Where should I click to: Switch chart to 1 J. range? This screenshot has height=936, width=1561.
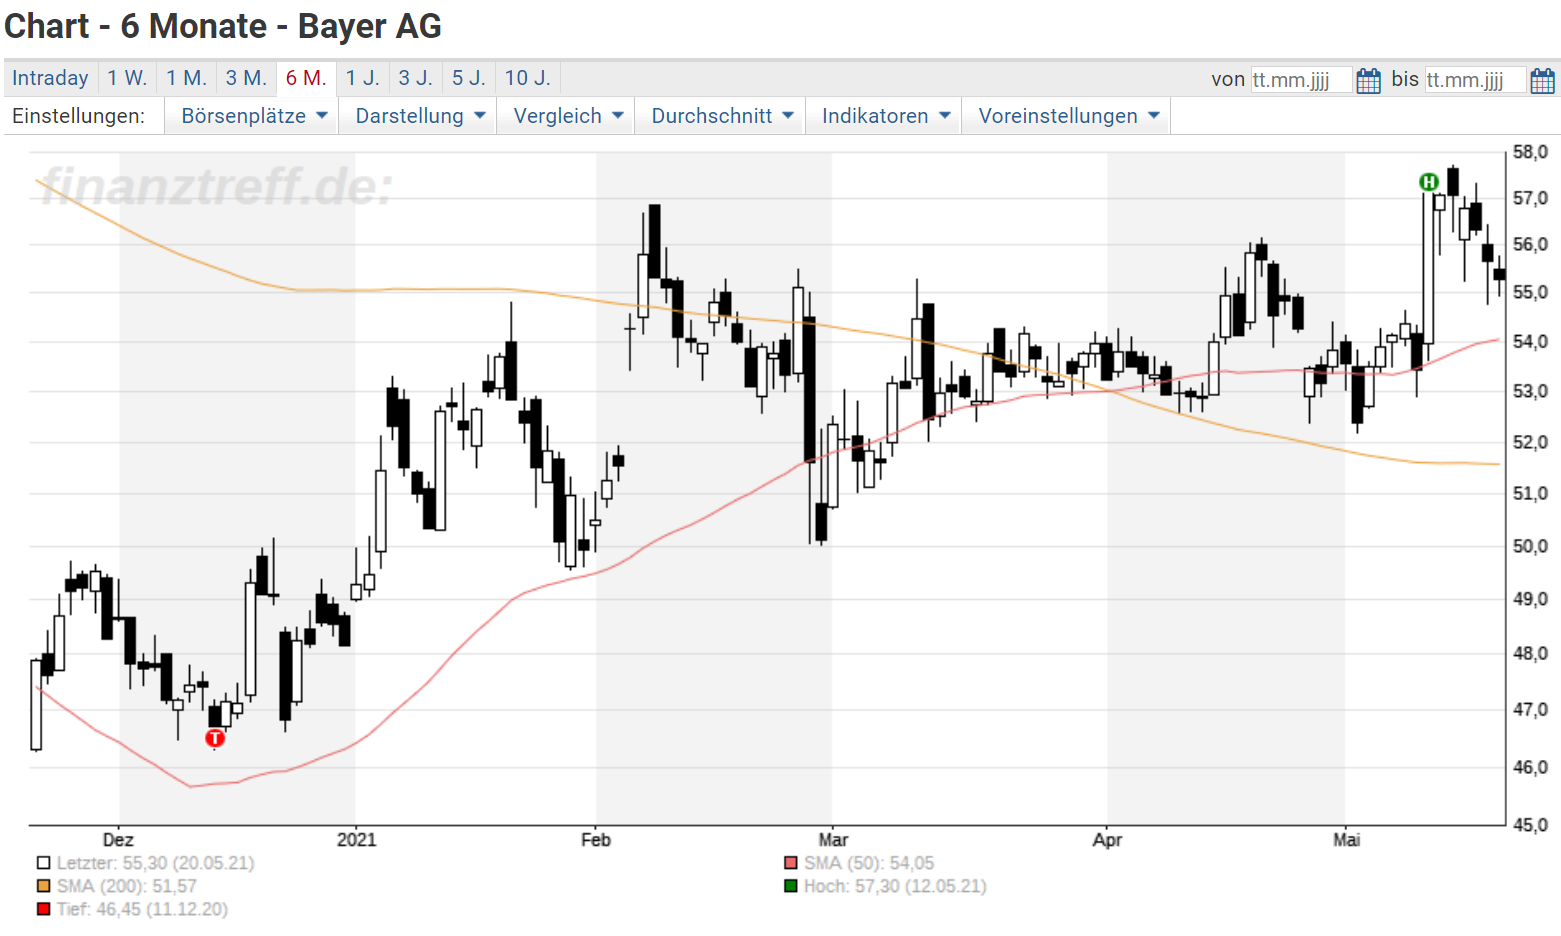(x=362, y=78)
